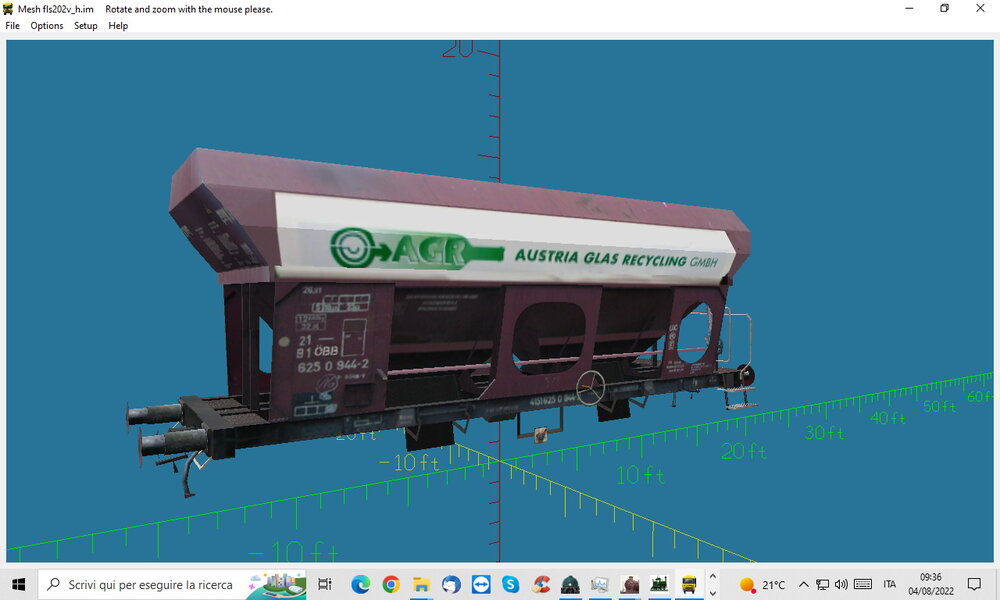Click the taskbar search box
The height and width of the screenshot is (600, 1000).
point(172,584)
